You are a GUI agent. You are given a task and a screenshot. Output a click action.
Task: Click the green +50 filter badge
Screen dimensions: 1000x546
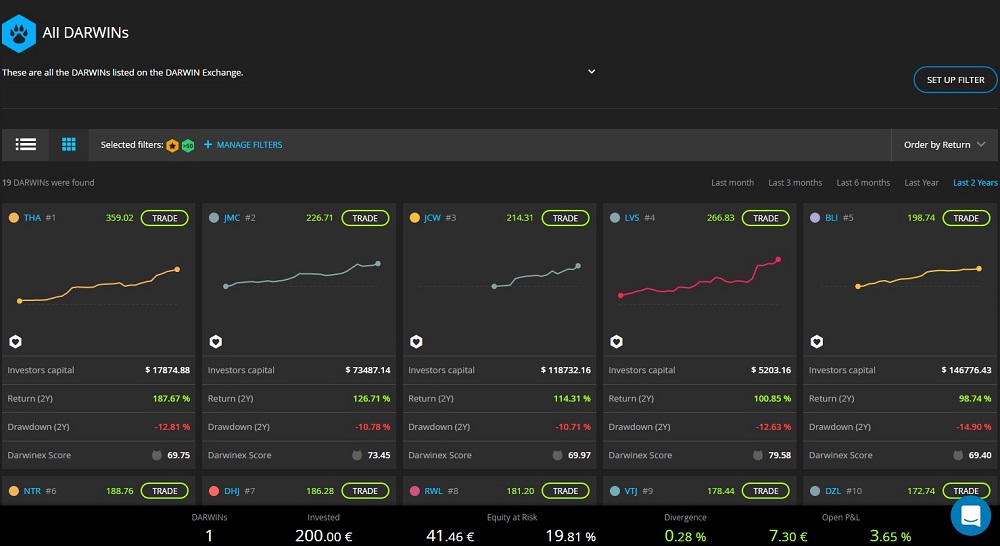coord(188,145)
